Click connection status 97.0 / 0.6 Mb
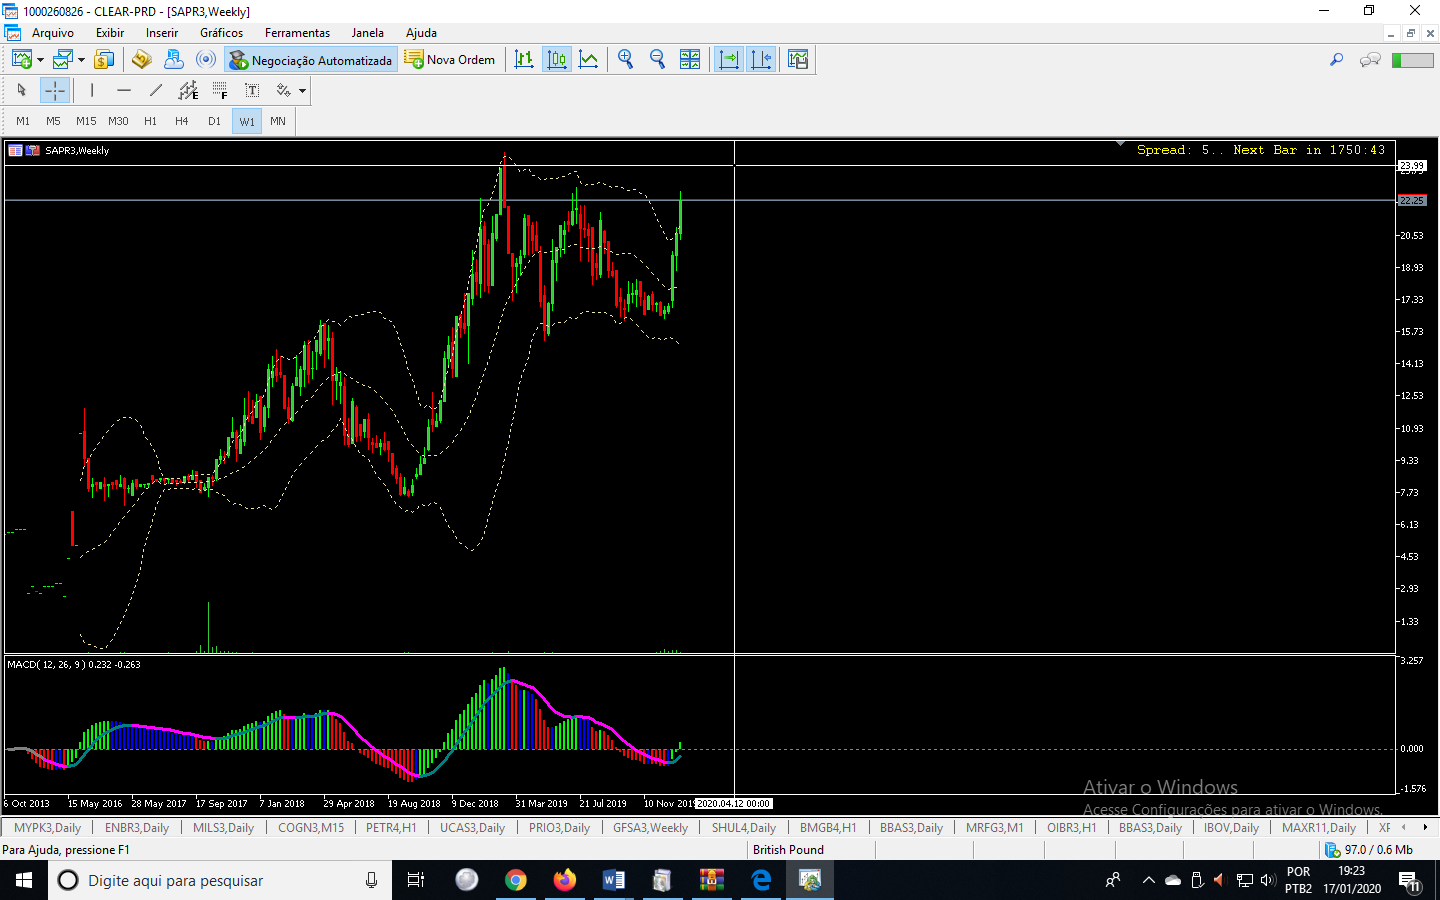This screenshot has height=900, width=1440. [1369, 850]
